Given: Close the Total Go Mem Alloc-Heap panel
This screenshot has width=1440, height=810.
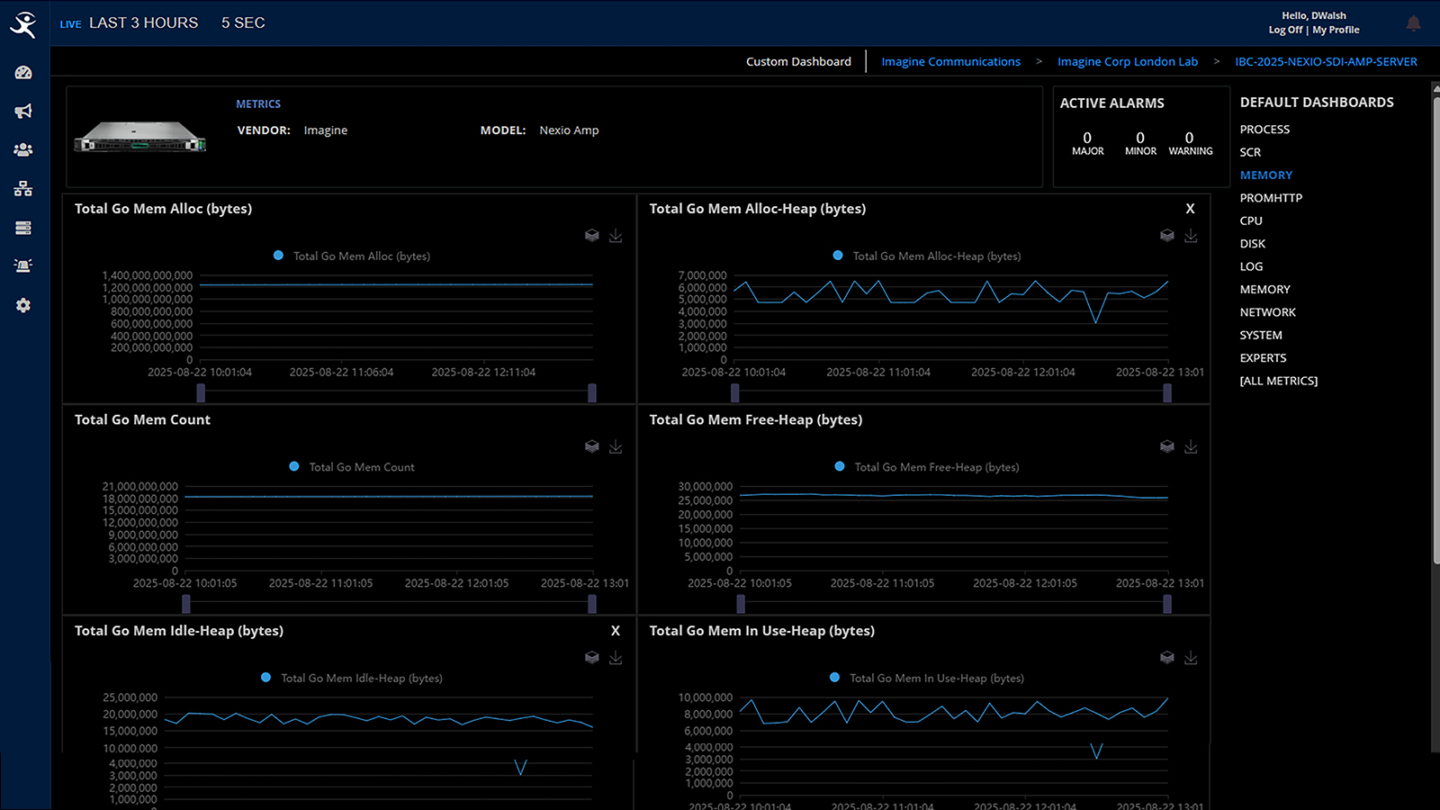Looking at the screenshot, I should pyautogui.click(x=1190, y=209).
